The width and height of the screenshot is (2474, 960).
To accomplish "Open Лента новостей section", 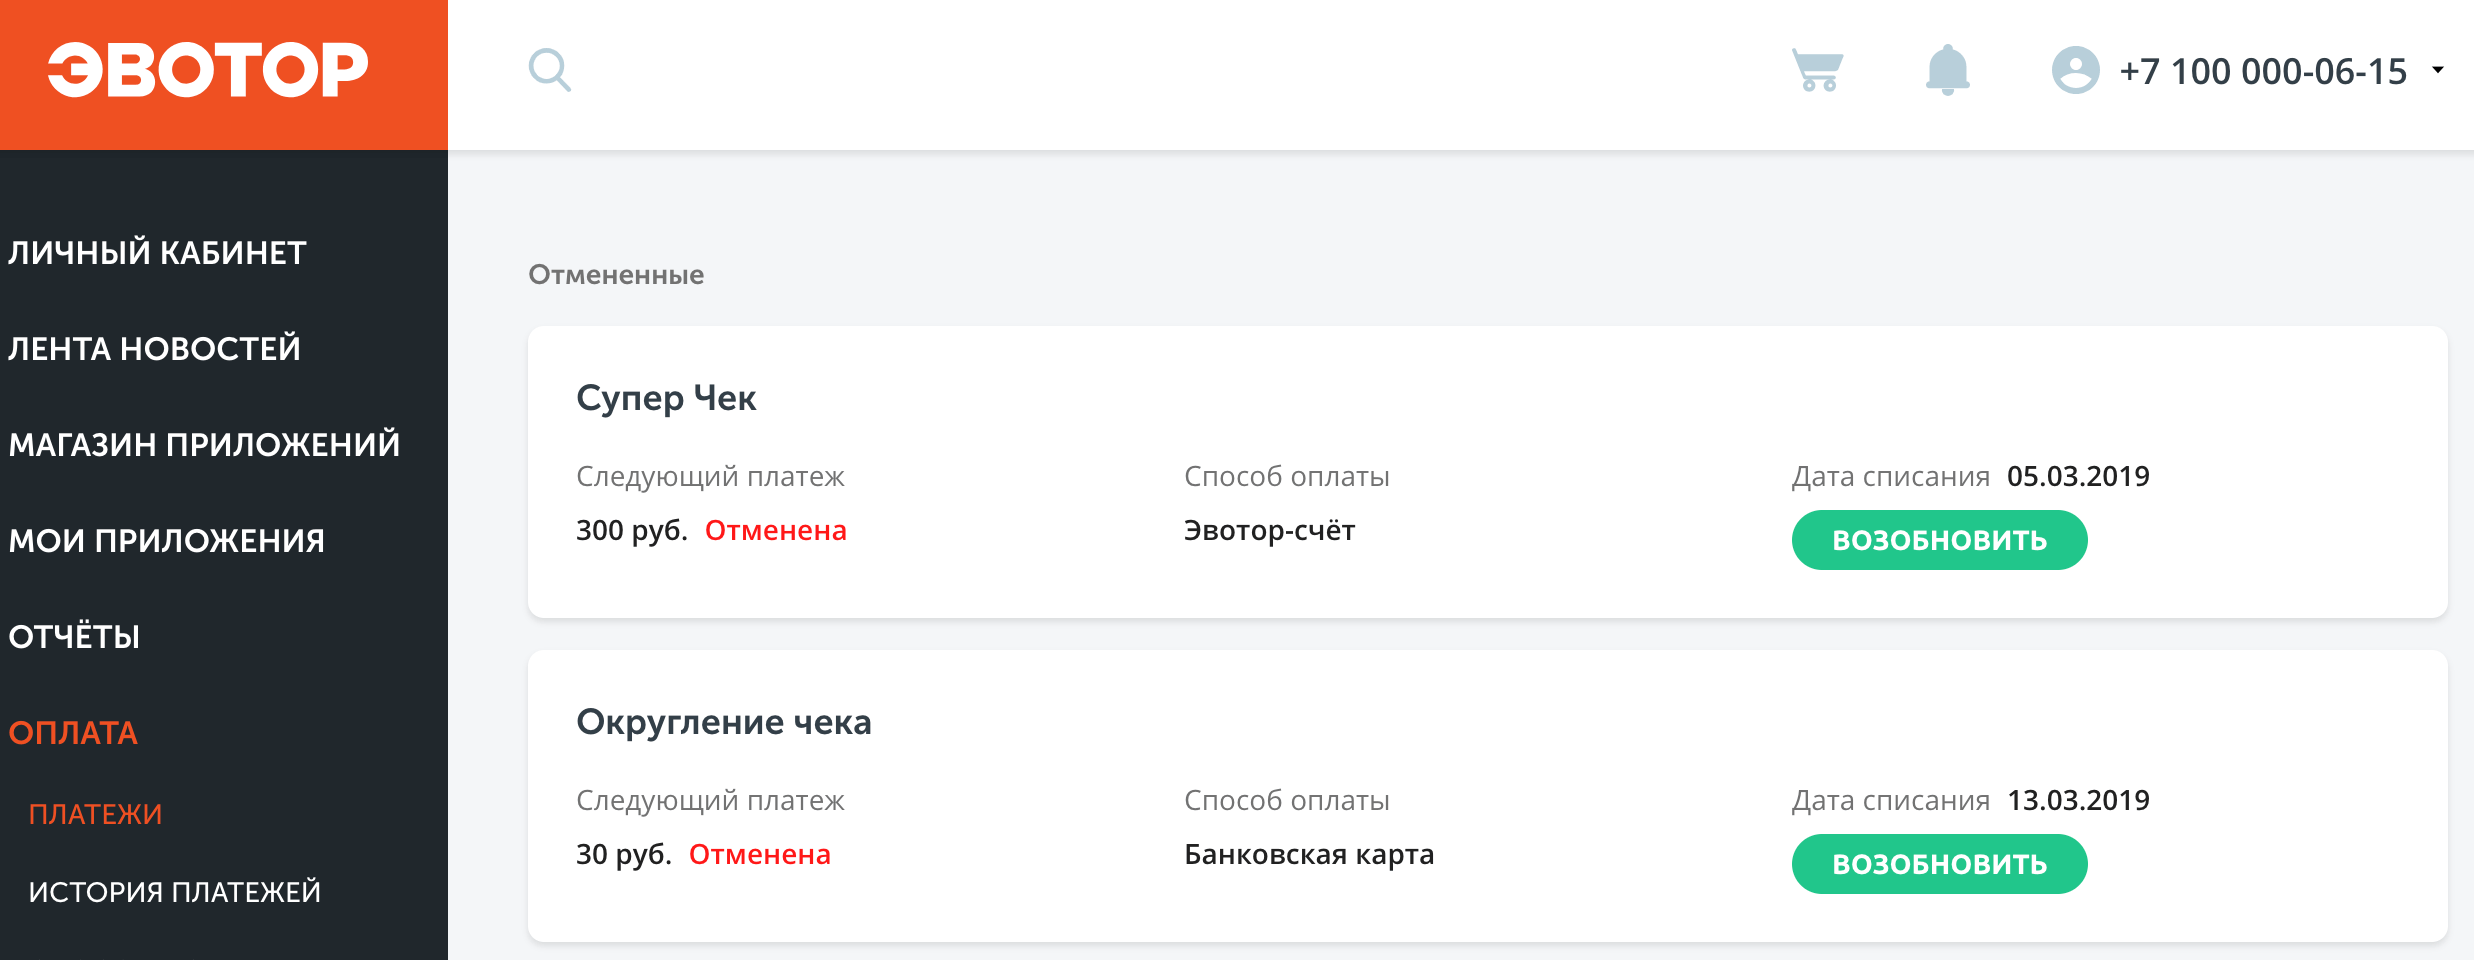I will (154, 348).
